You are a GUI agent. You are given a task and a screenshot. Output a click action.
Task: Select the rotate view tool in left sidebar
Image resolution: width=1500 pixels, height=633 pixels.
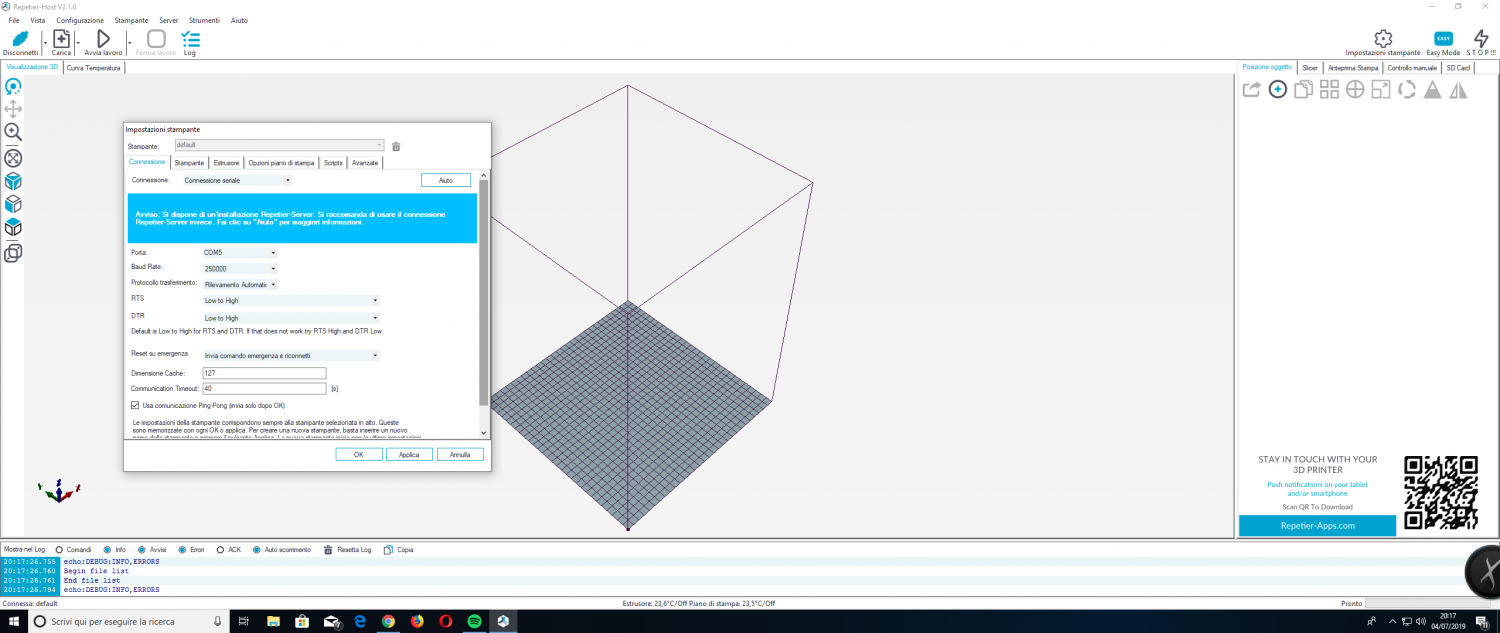(14, 87)
